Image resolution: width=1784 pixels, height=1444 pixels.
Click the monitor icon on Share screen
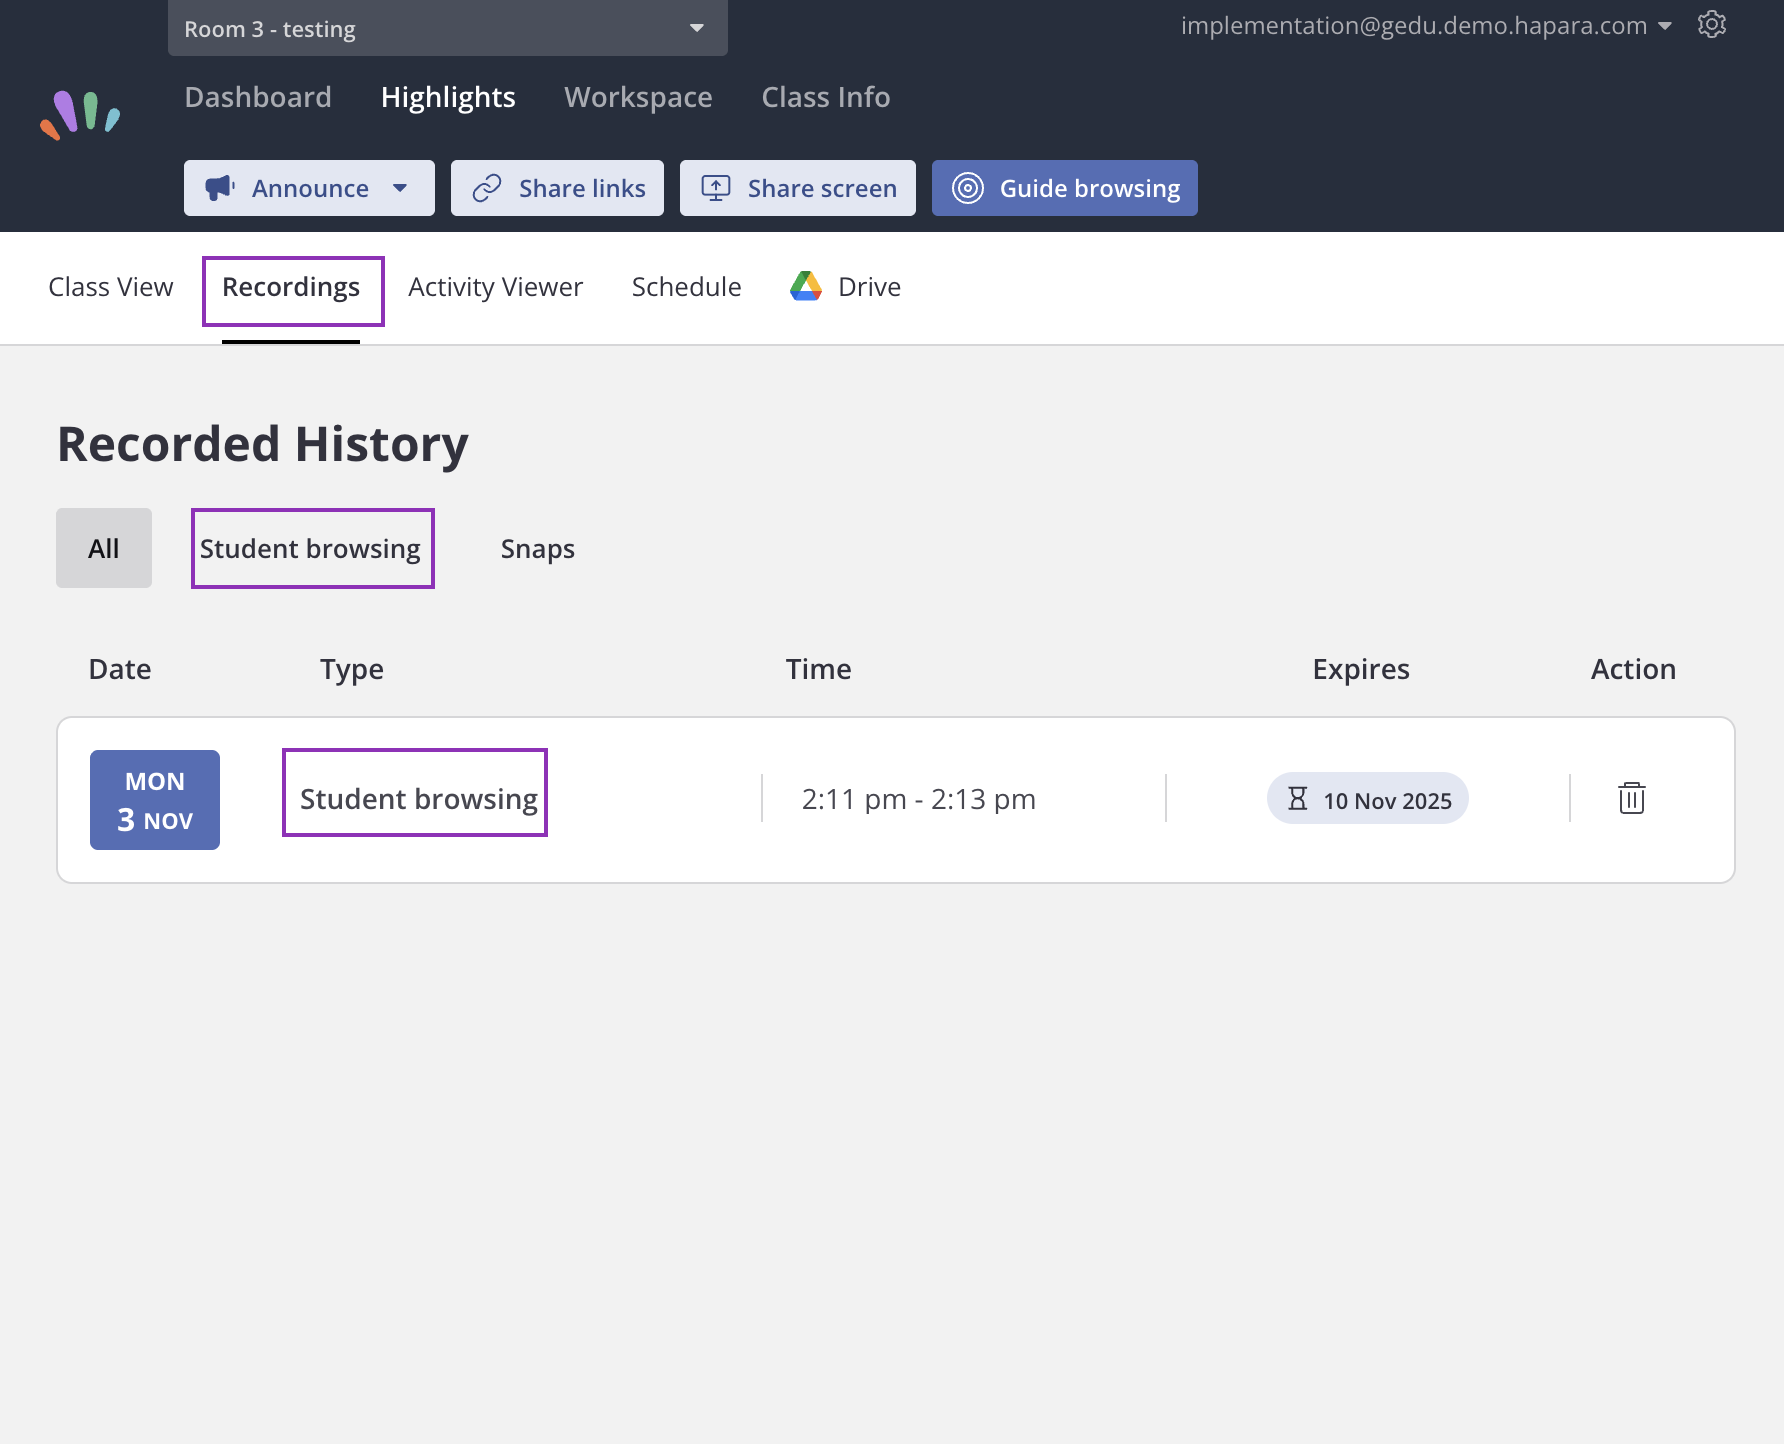coord(716,188)
